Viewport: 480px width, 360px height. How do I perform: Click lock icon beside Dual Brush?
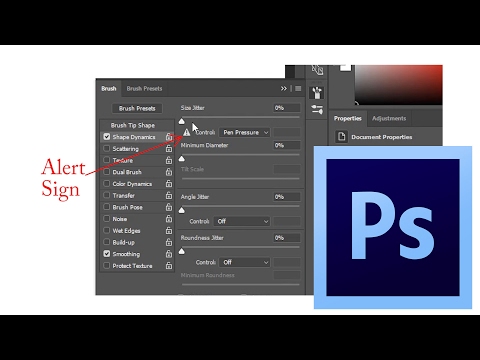click(169, 172)
